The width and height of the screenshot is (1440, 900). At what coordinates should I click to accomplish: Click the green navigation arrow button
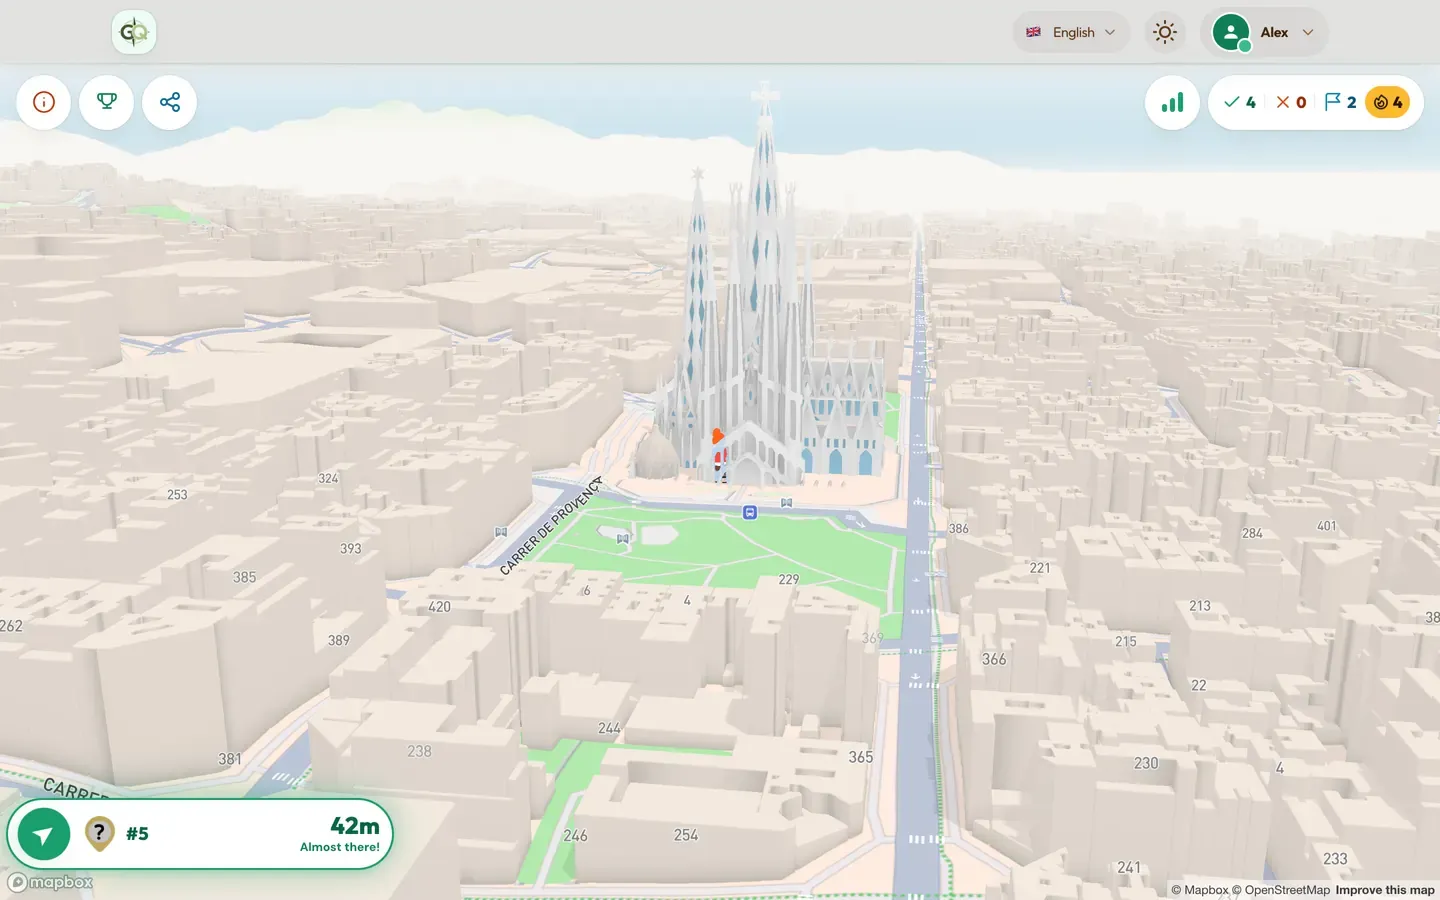(44, 834)
